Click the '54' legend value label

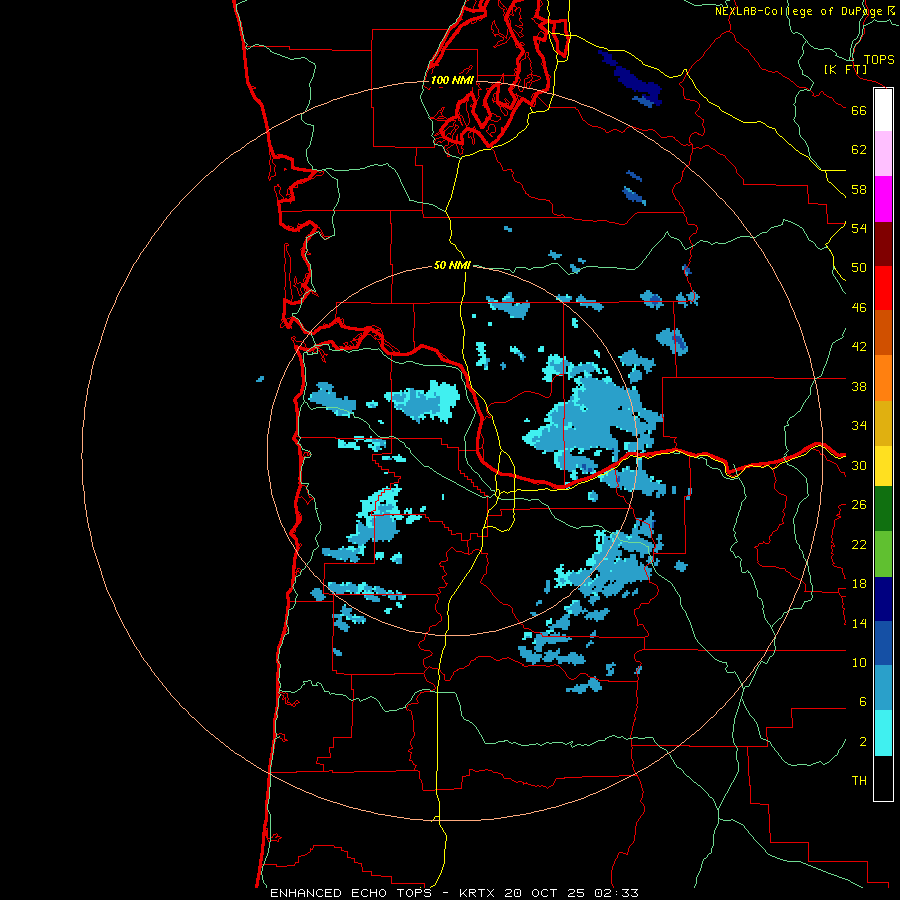coord(859,228)
